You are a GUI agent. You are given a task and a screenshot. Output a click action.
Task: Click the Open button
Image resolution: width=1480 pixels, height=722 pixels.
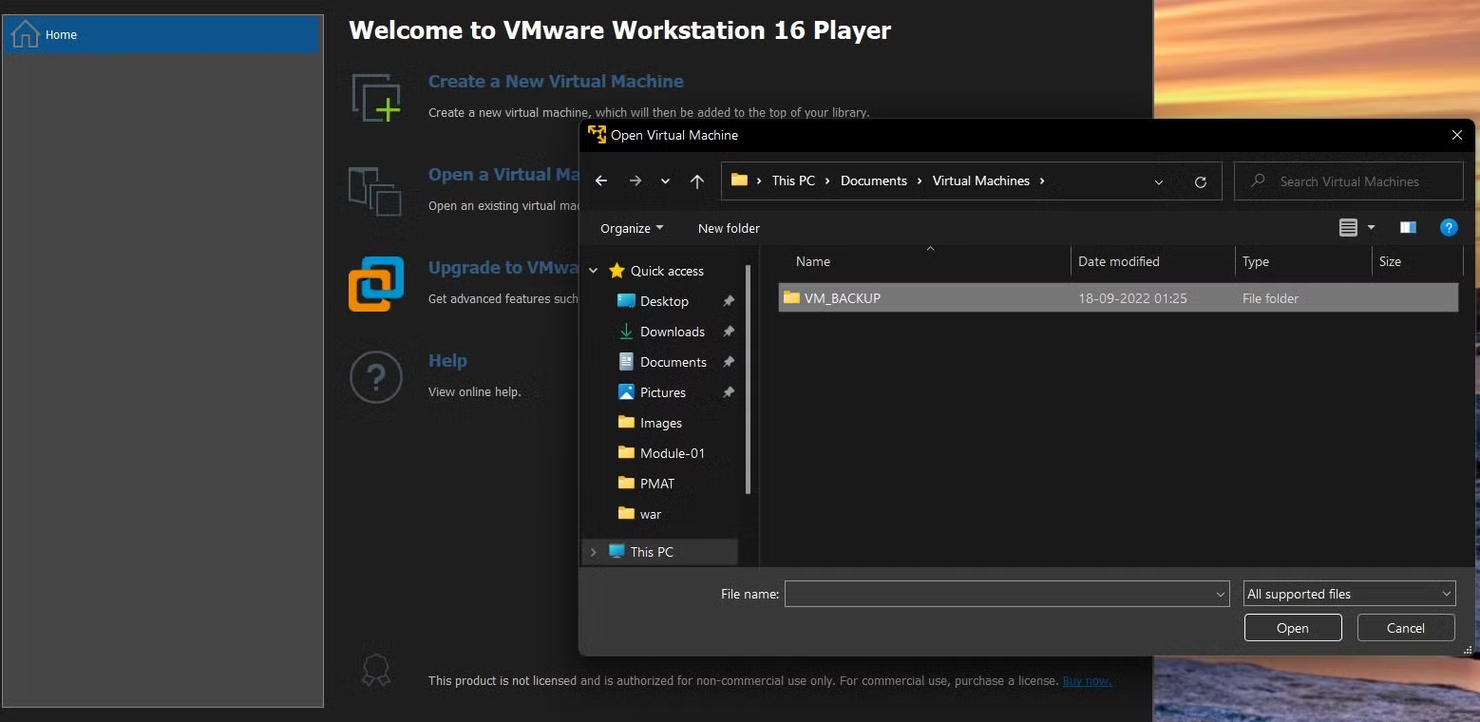1292,627
